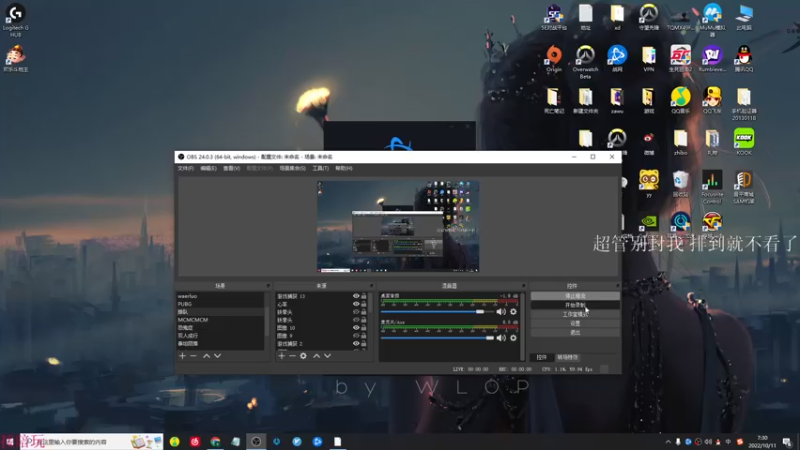Select the PUBG scene
The width and height of the screenshot is (800, 450).
coord(220,304)
